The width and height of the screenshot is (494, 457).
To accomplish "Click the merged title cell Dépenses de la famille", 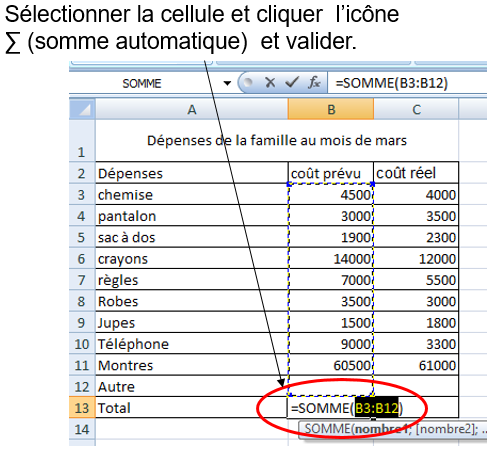I will (277, 140).
